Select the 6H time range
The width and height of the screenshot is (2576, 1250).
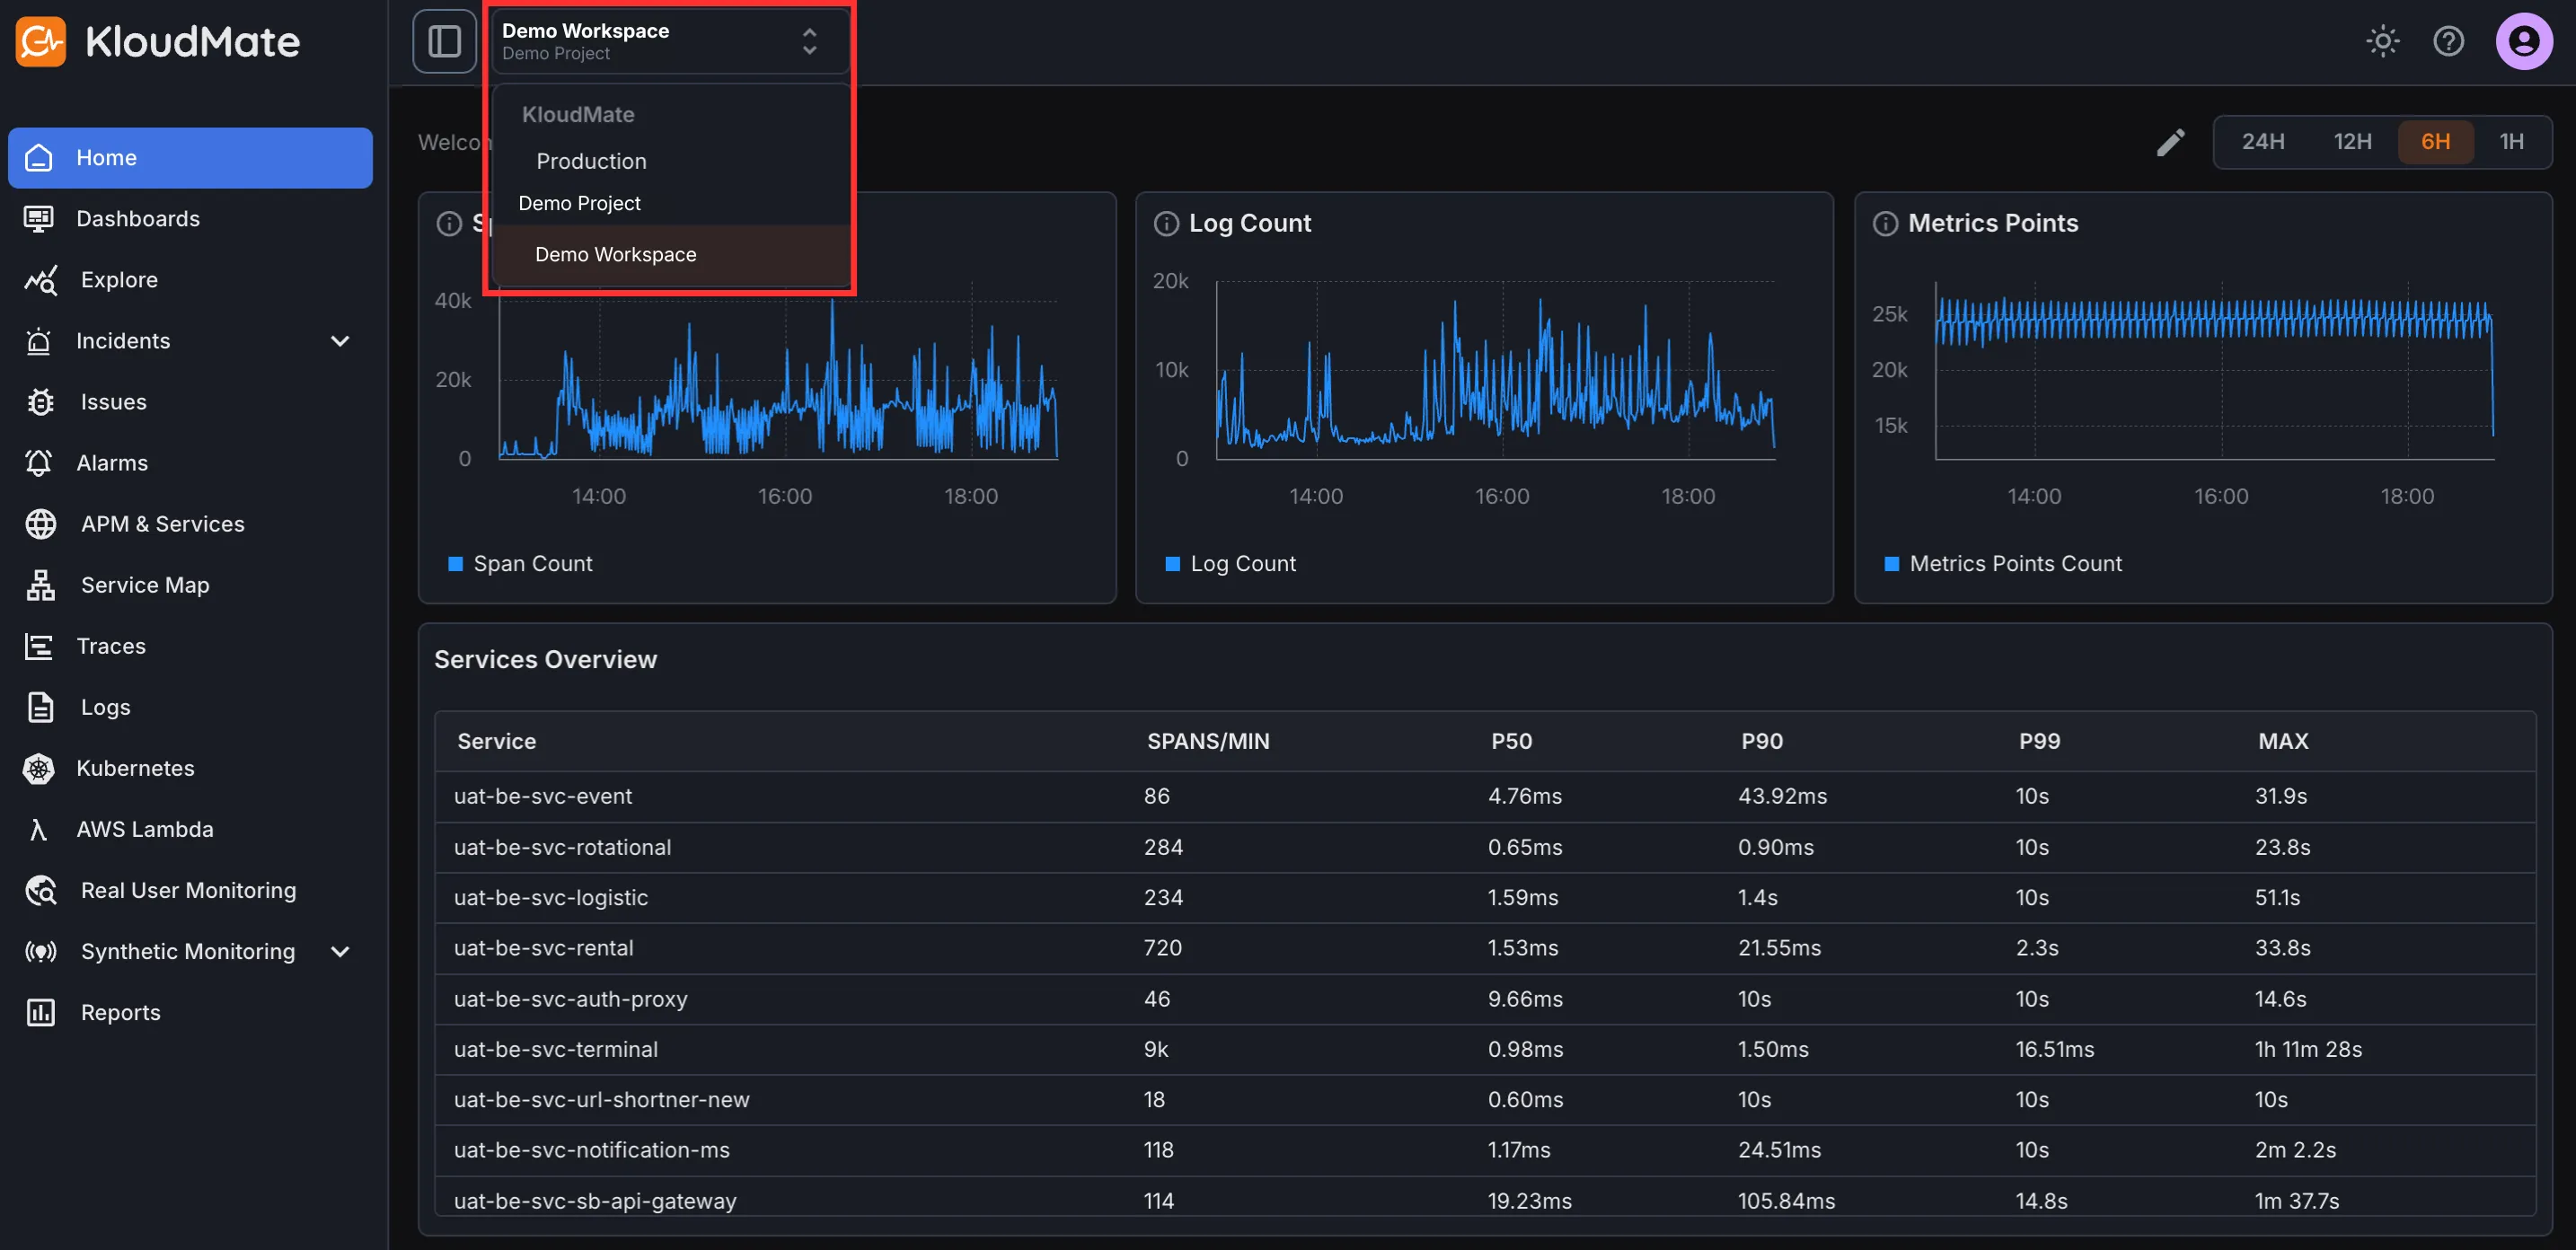pyautogui.click(x=2436, y=141)
